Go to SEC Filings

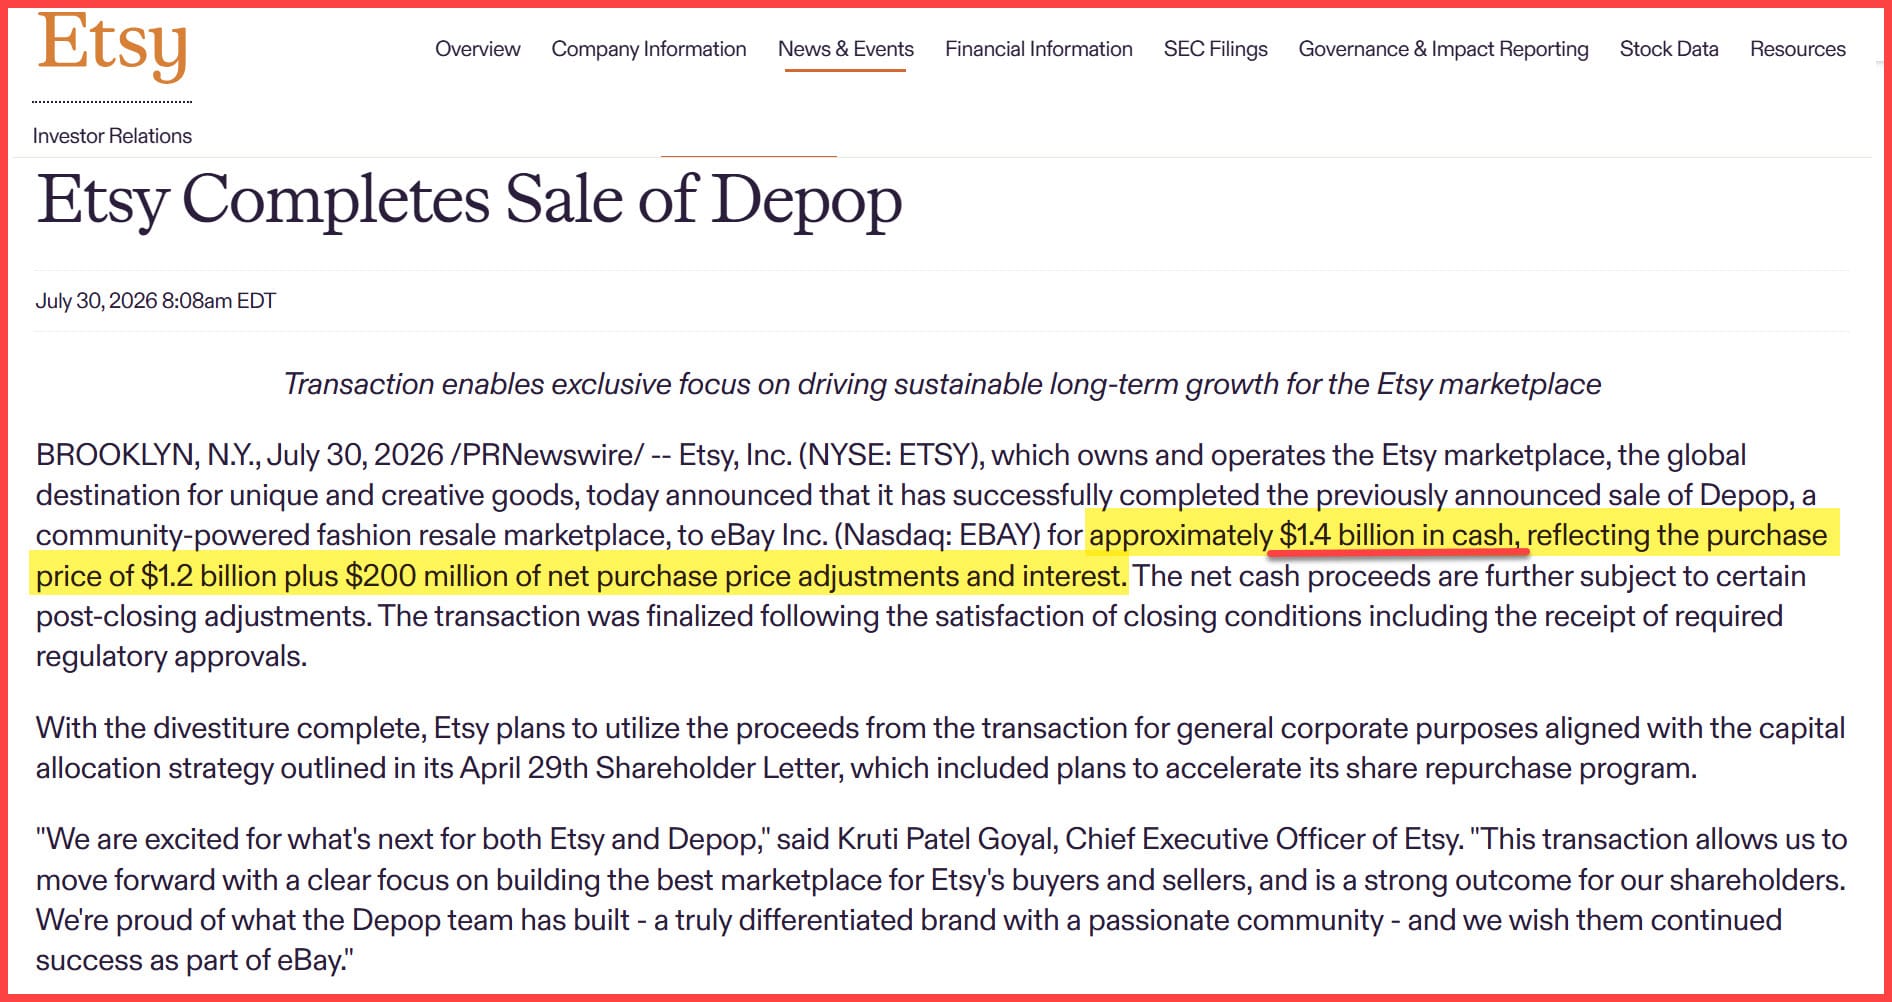tap(1215, 49)
